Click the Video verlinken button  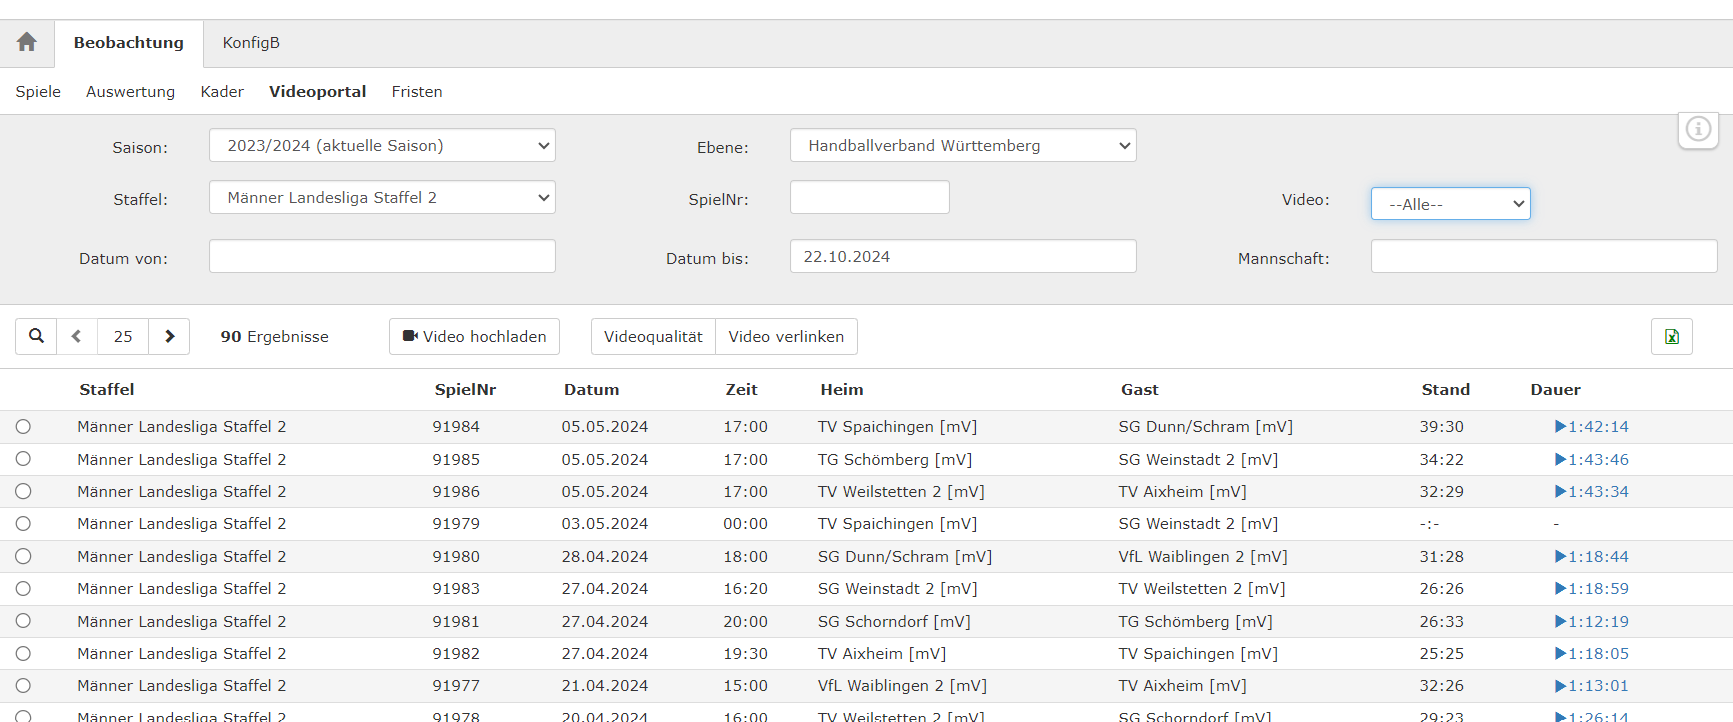click(786, 336)
